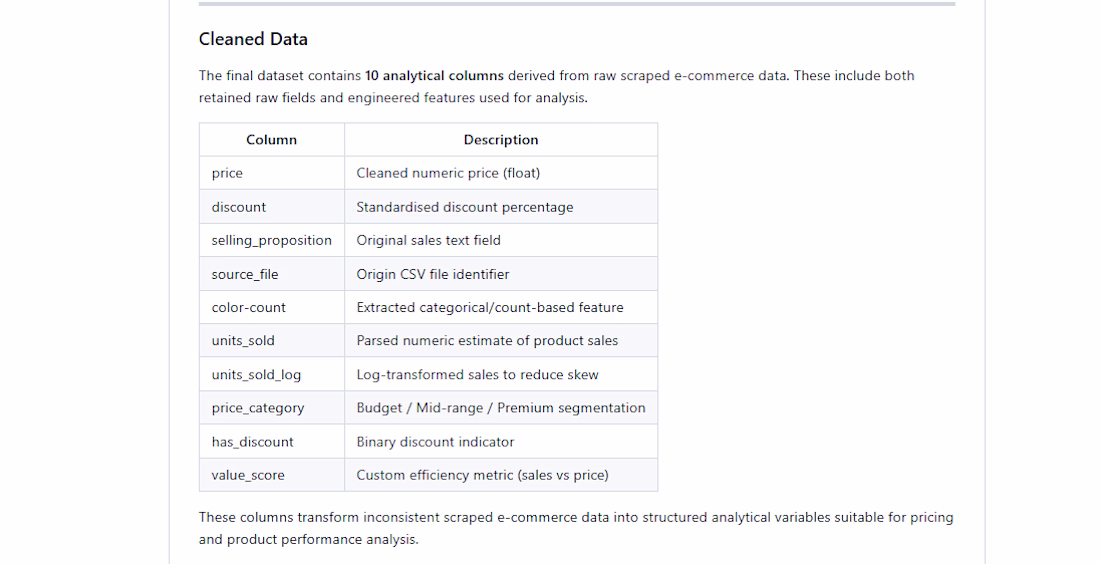Select the Description header cell
1100x564 pixels.
[x=501, y=140]
